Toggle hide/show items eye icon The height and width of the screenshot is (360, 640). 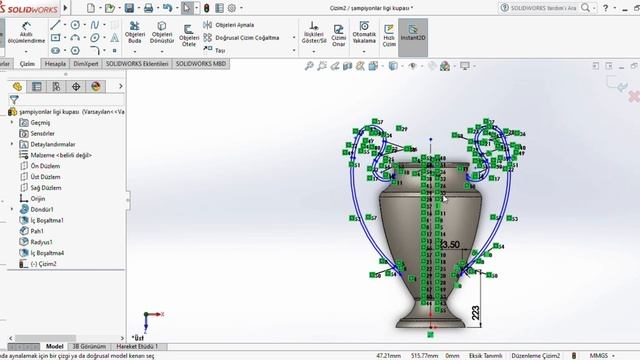pos(412,66)
